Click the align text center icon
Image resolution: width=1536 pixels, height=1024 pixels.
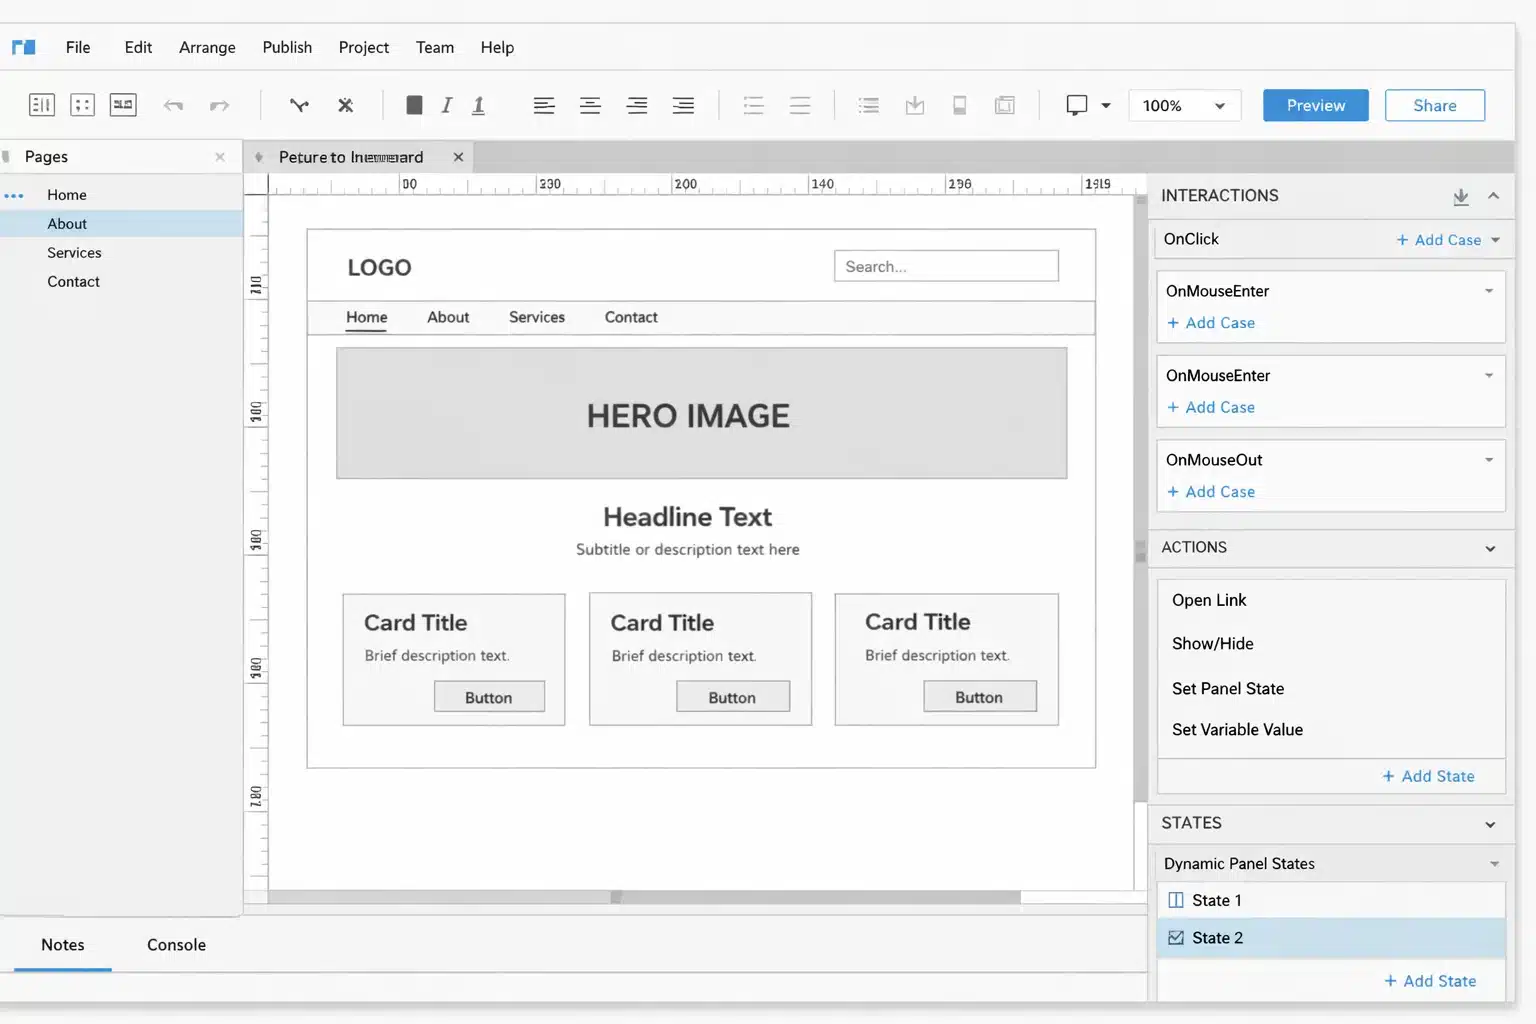coord(590,105)
